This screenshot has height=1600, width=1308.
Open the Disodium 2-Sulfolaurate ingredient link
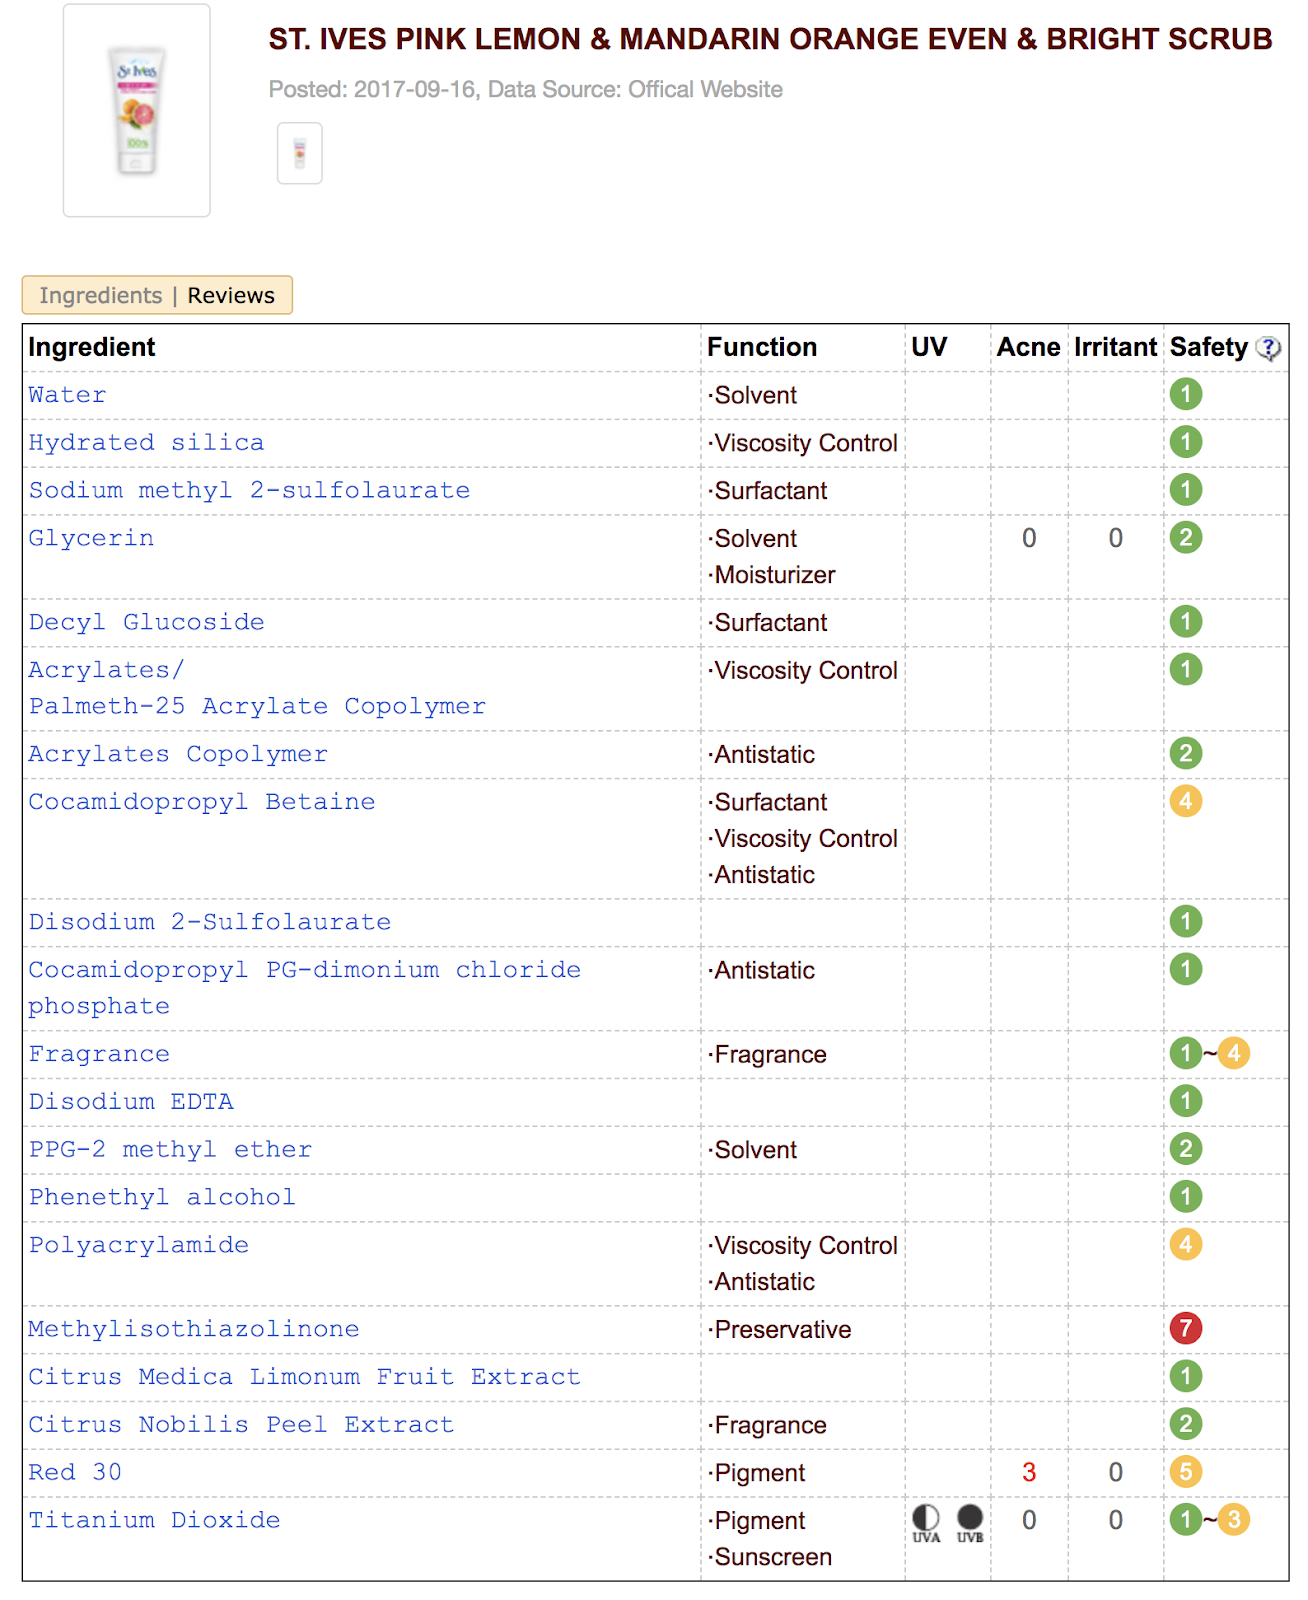[x=210, y=922]
